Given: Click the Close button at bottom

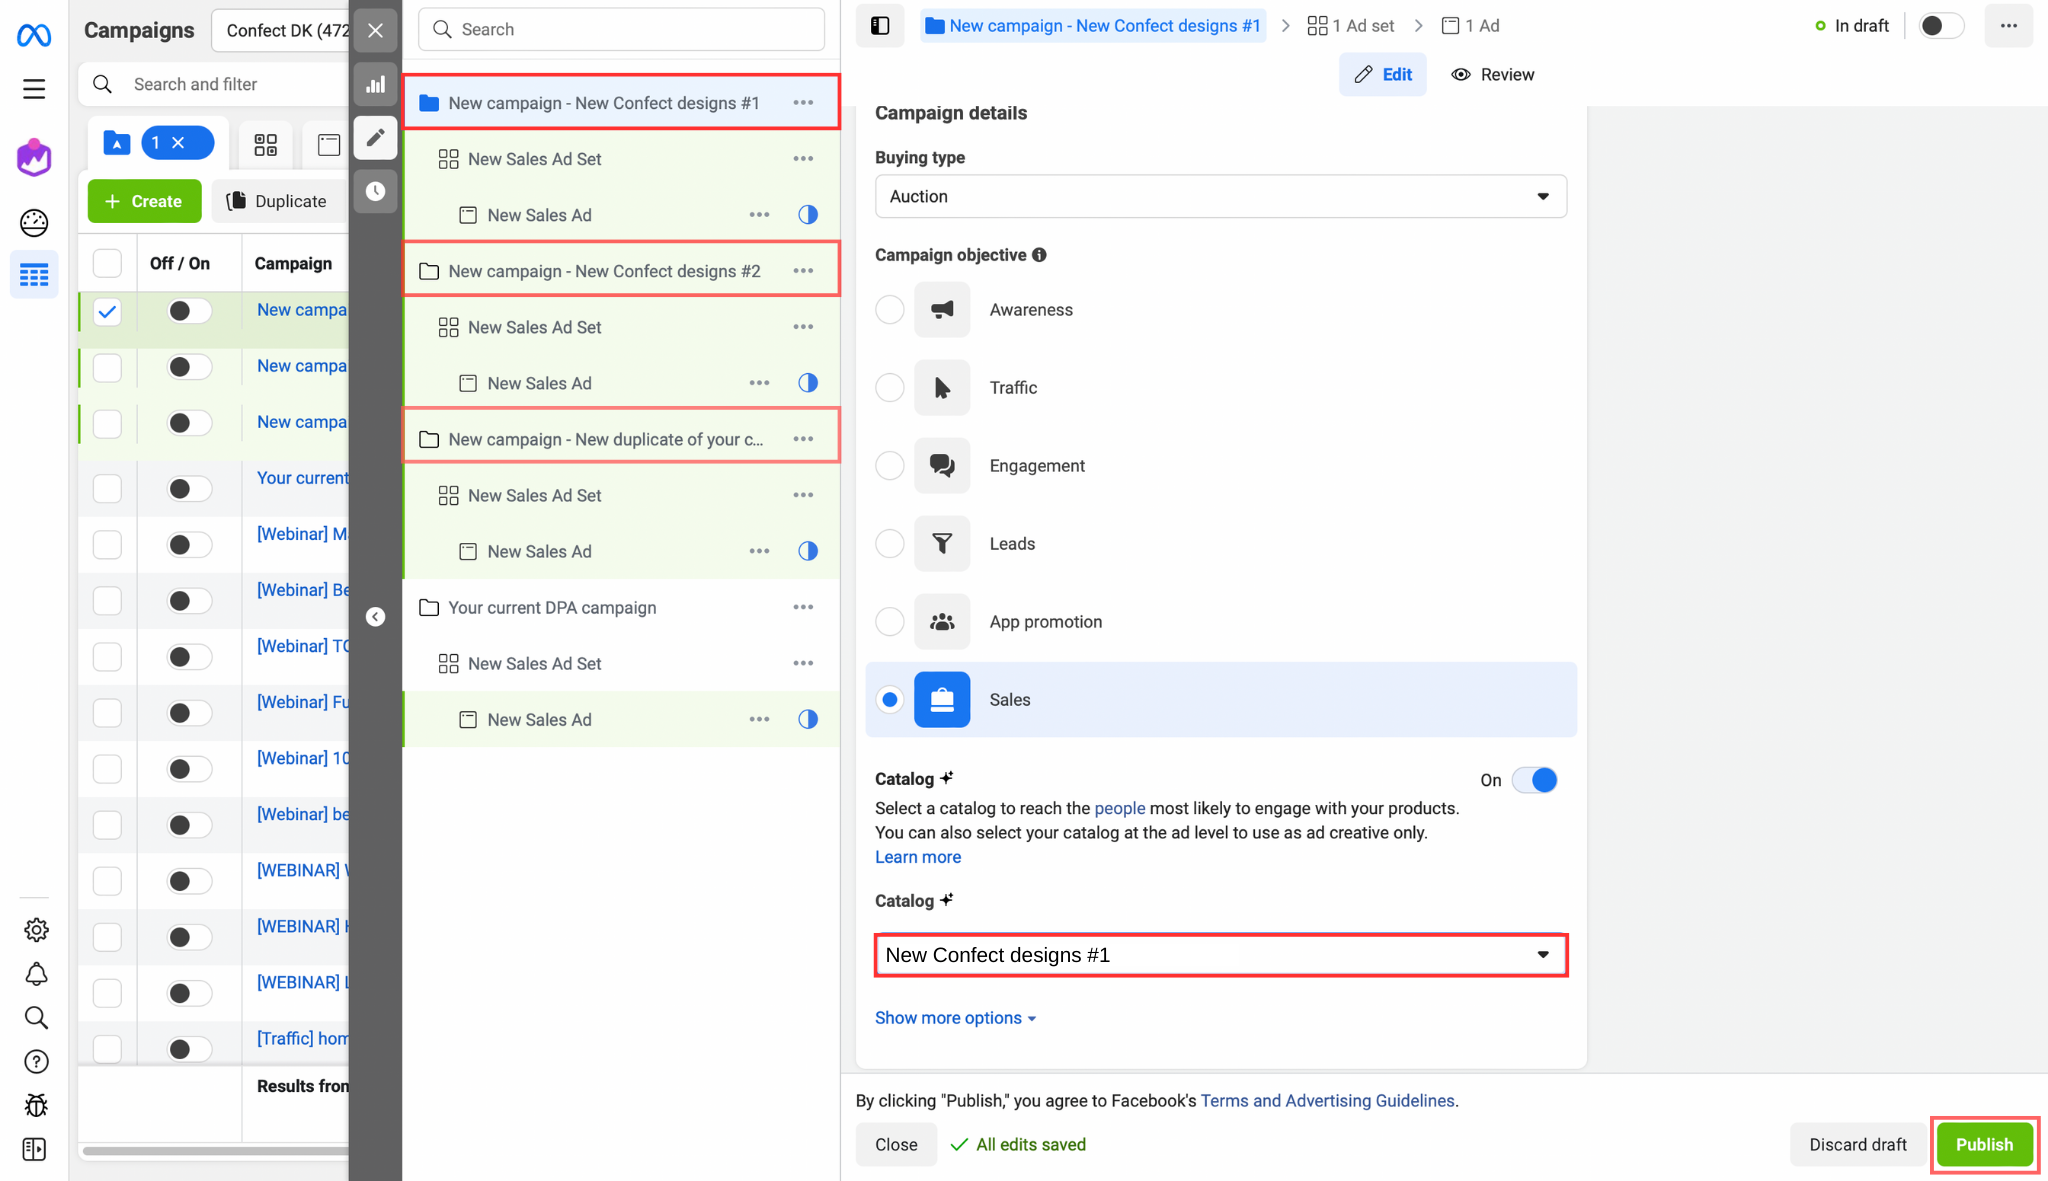Looking at the screenshot, I should (x=896, y=1145).
